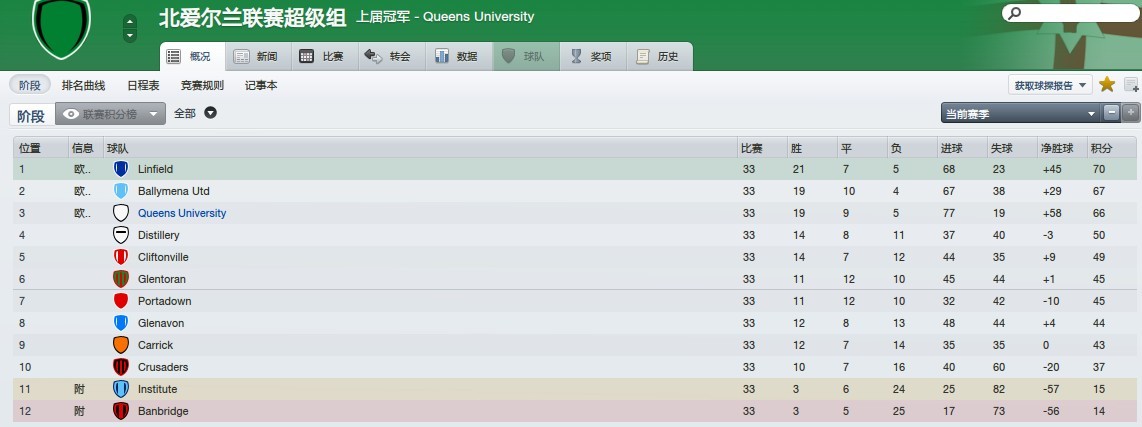Click the green league shield logo

tap(62, 26)
